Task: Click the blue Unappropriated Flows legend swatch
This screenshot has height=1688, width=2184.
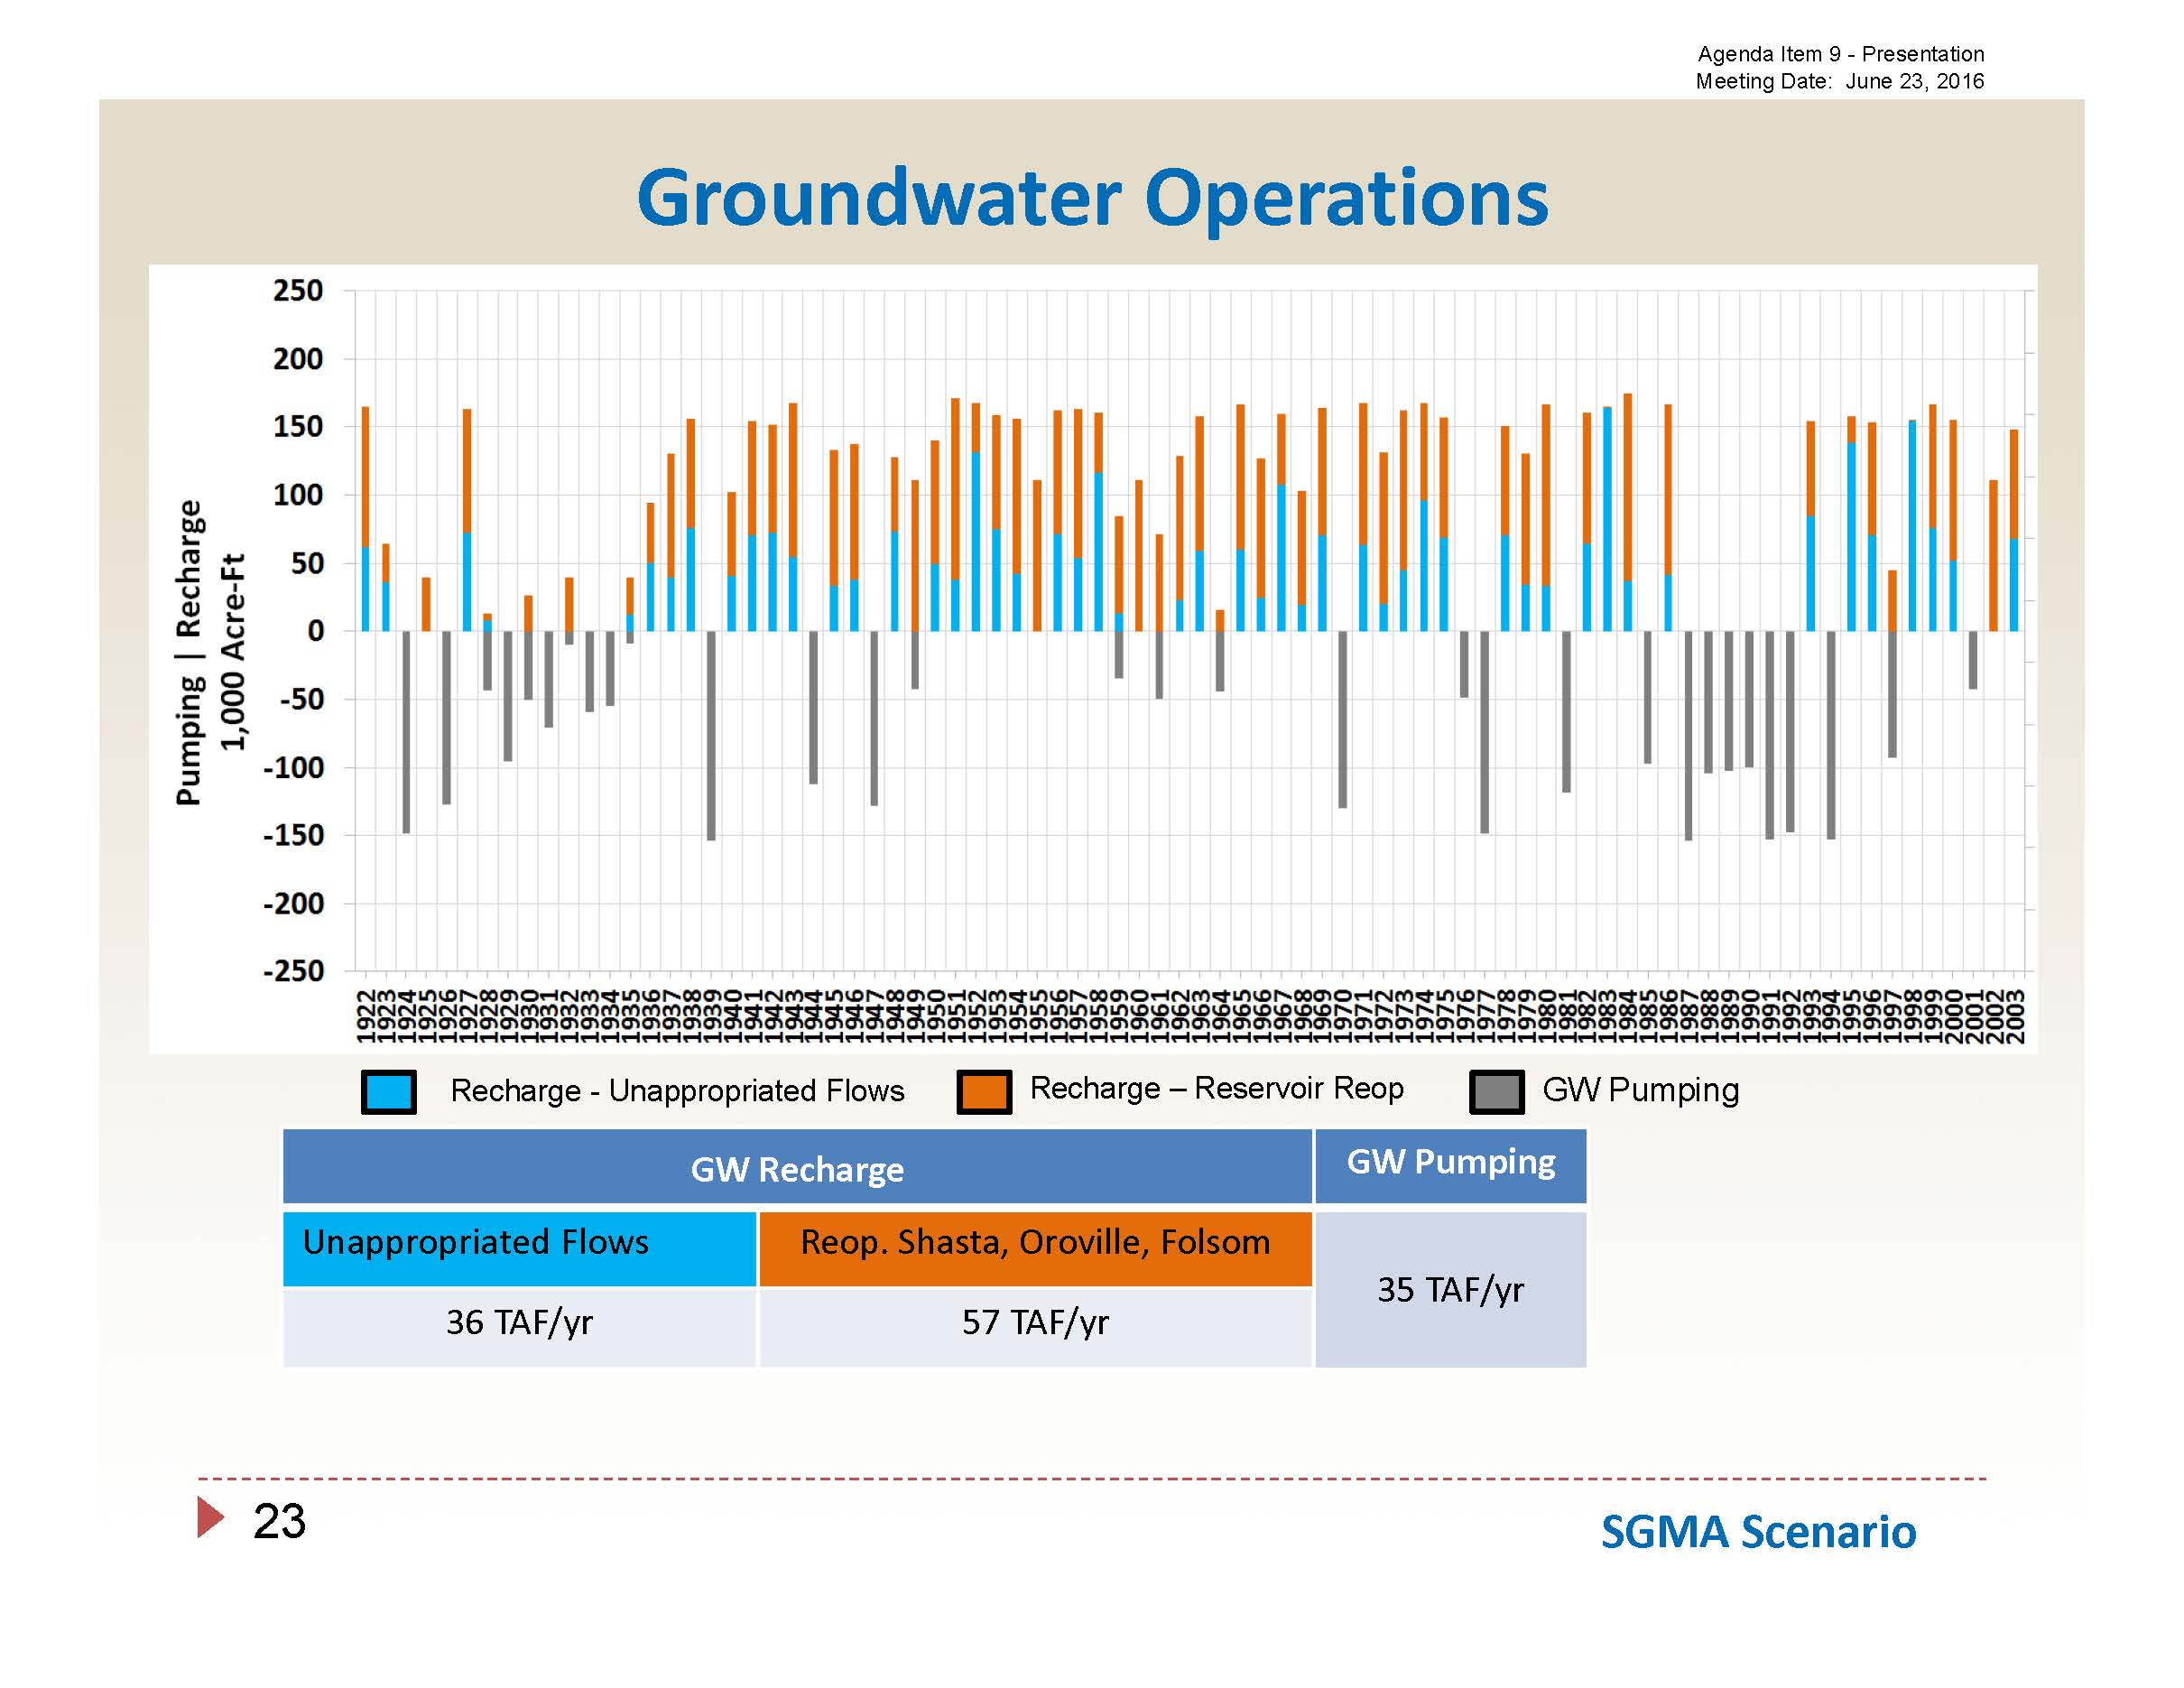Action: (x=388, y=1092)
